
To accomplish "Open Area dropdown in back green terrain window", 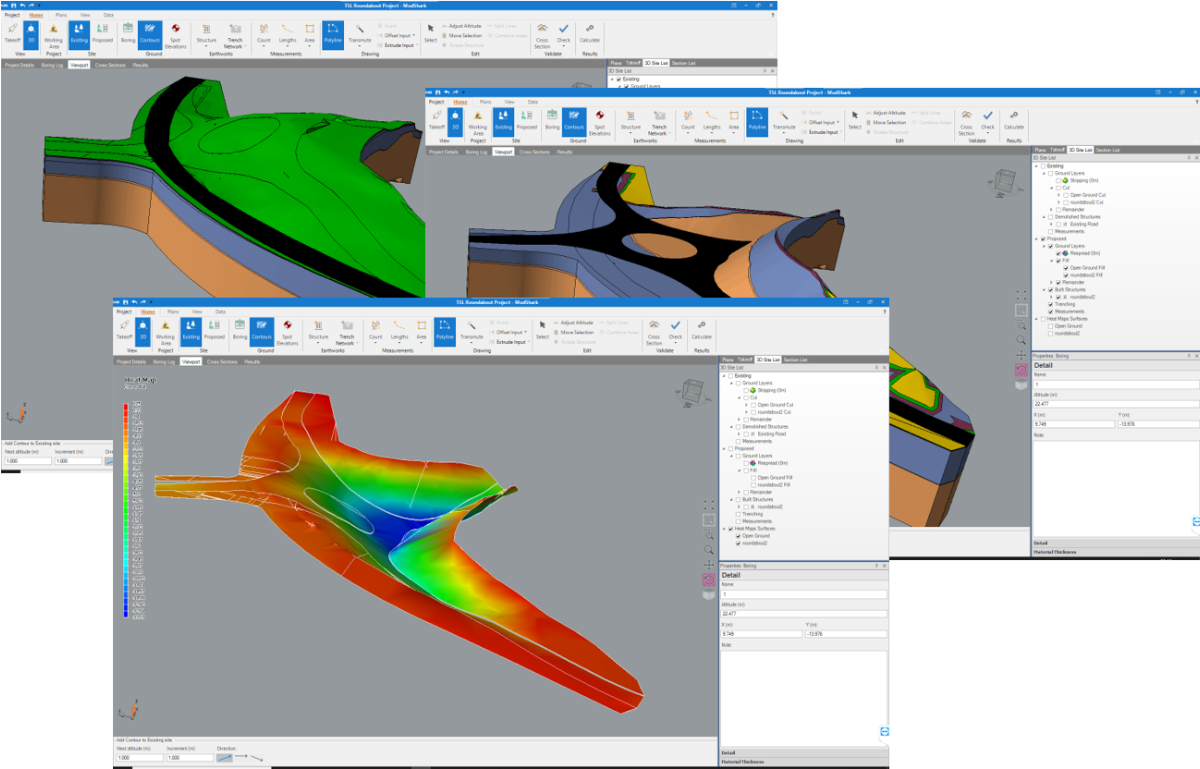I will [310, 33].
